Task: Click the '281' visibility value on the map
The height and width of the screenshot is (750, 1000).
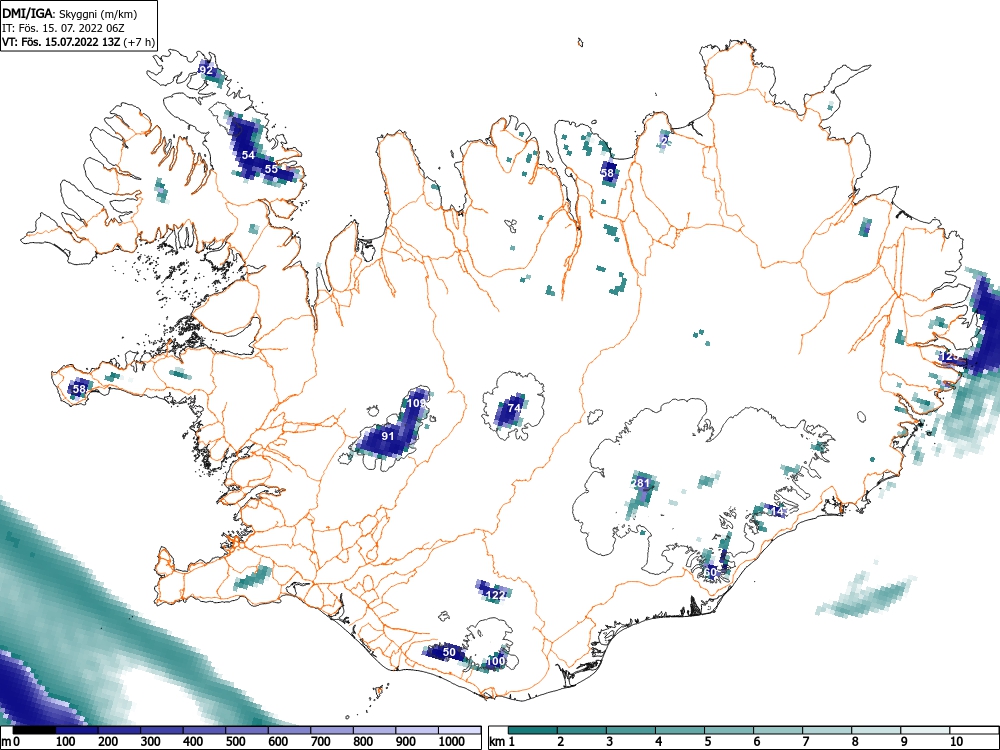Action: (640, 483)
